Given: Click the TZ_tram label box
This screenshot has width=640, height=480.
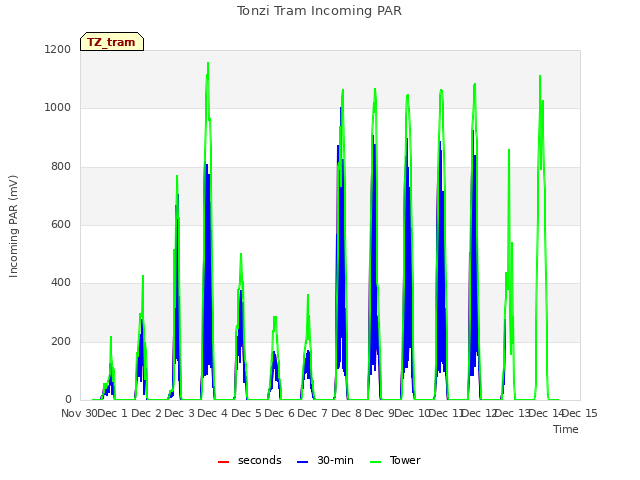Looking at the screenshot, I should (112, 42).
